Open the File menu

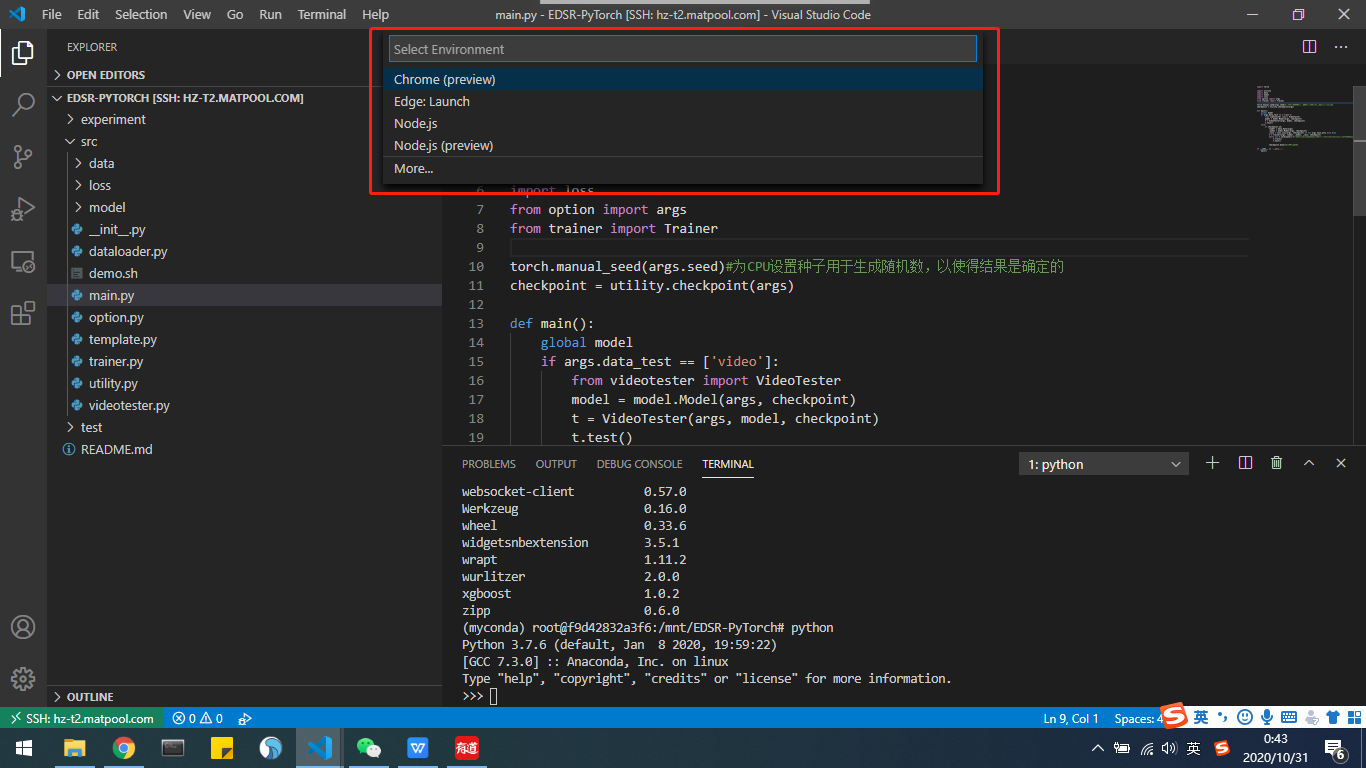click(52, 14)
